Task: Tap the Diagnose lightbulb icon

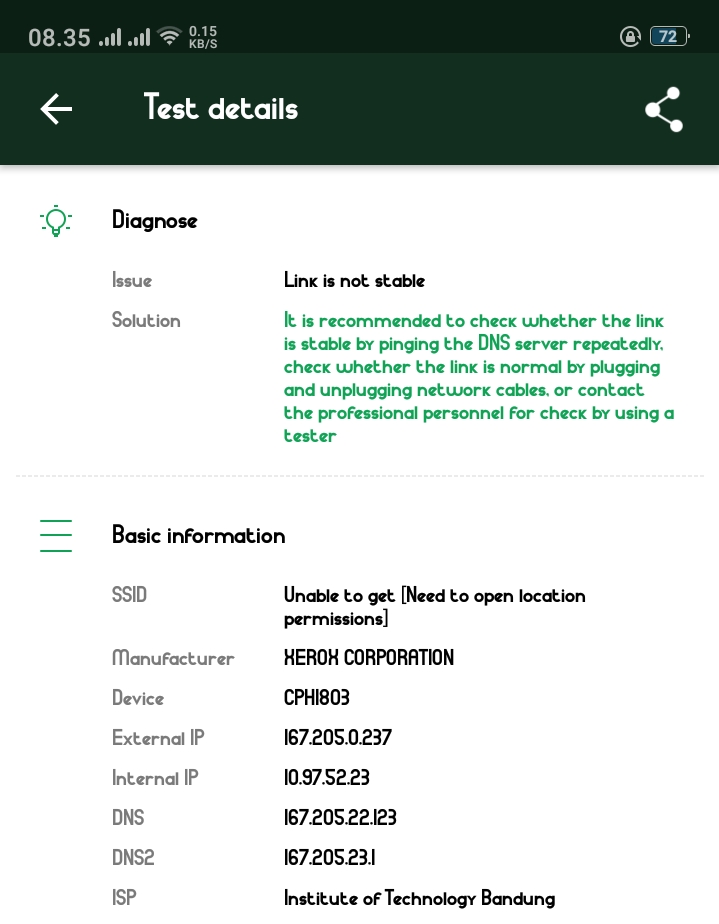Action: coord(56,220)
